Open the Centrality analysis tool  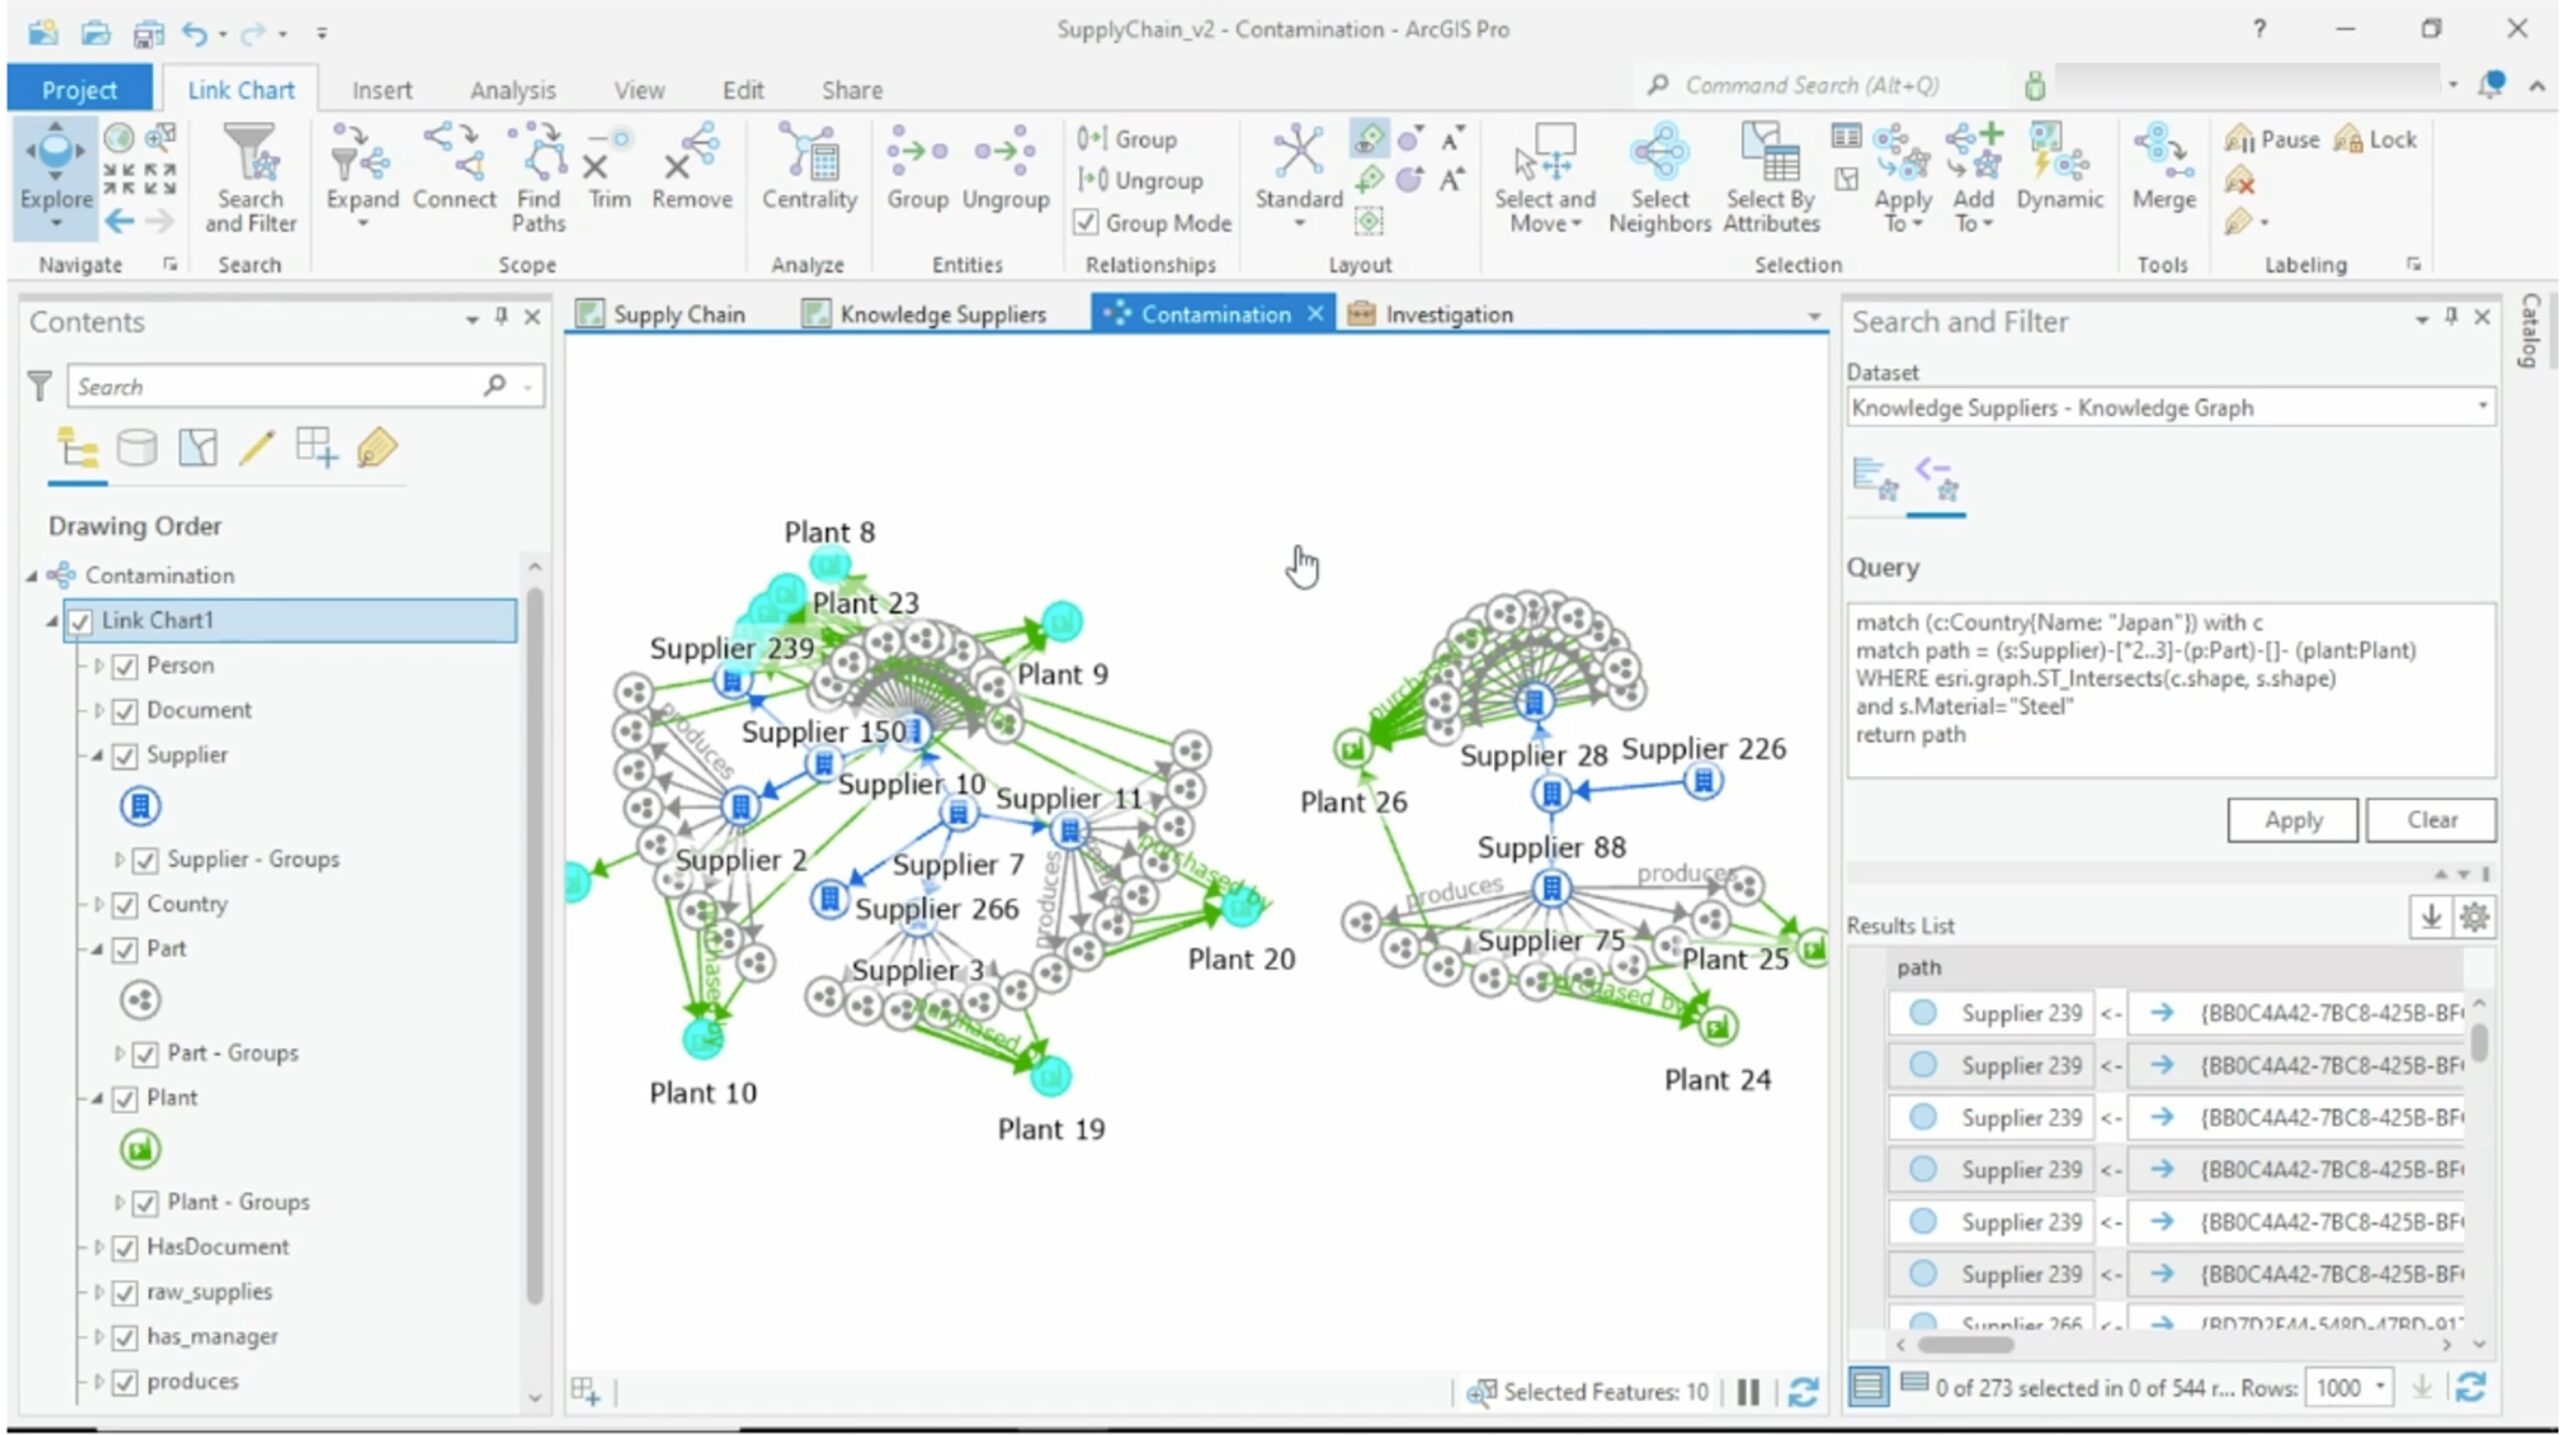pyautogui.click(x=809, y=166)
